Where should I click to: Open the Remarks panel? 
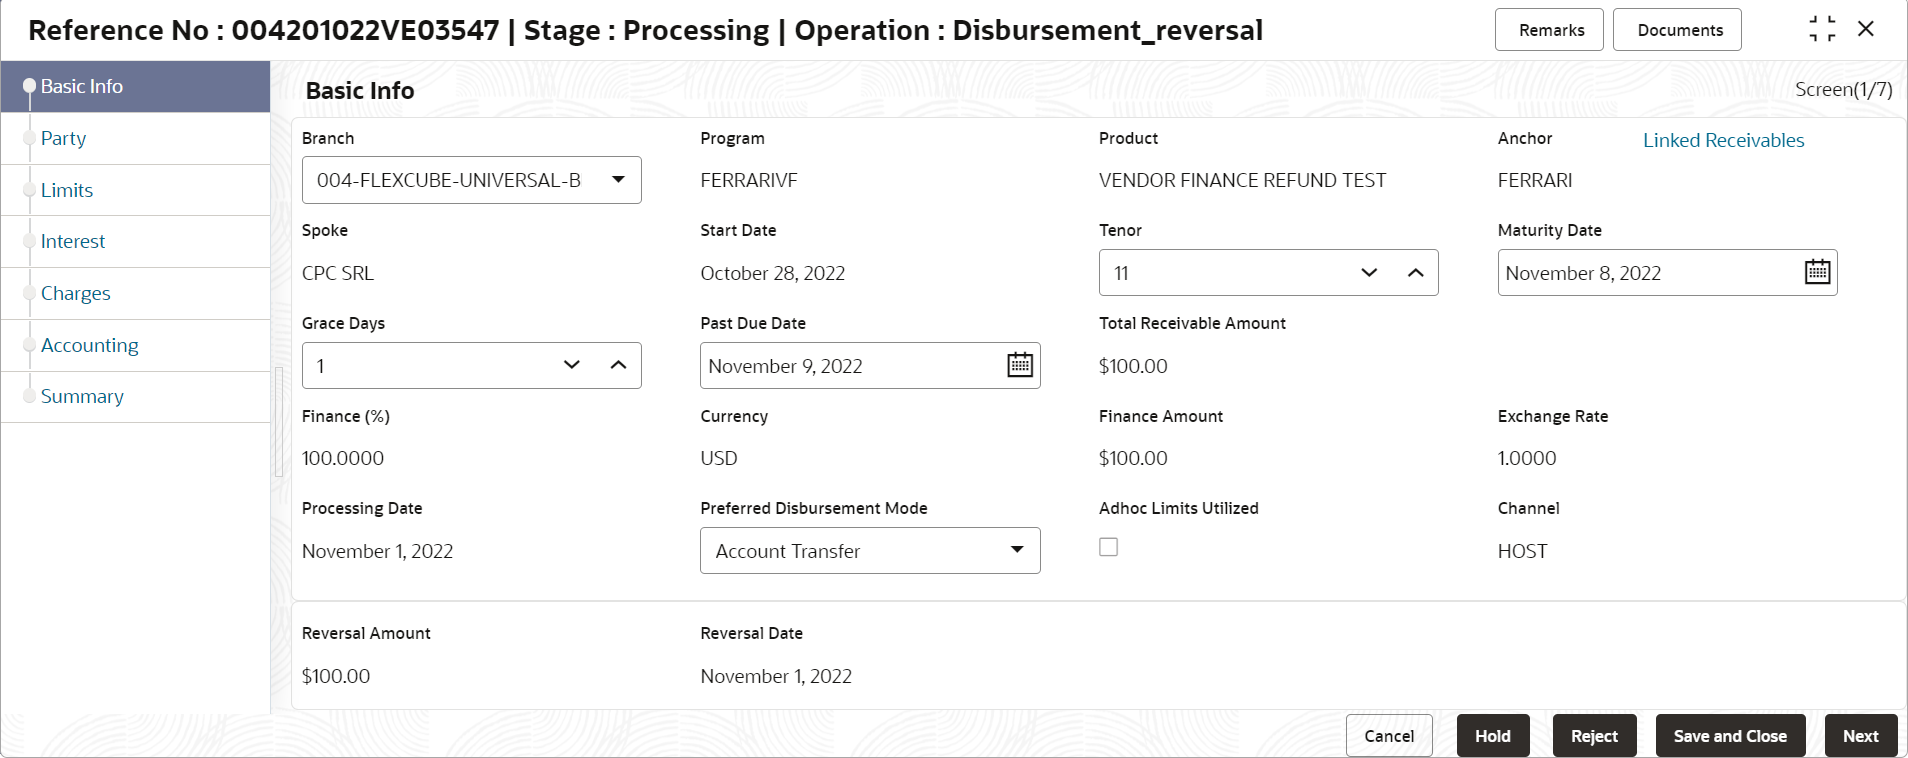coord(1550,30)
